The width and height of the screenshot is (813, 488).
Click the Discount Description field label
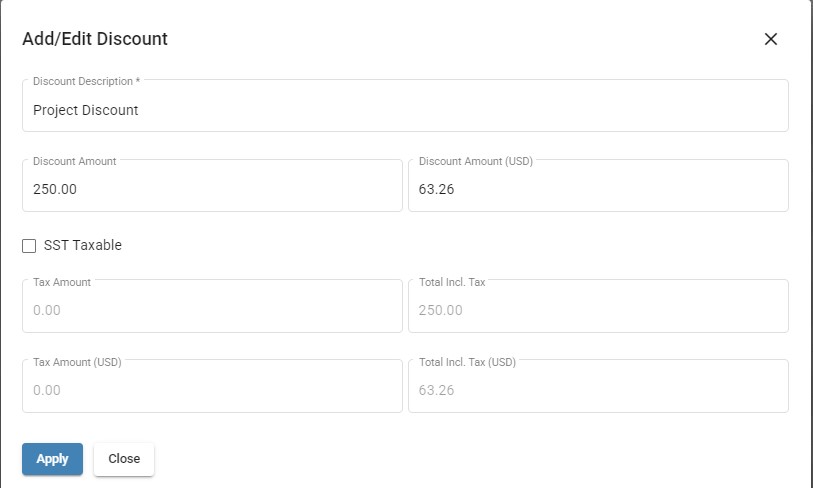pyautogui.click(x=87, y=81)
